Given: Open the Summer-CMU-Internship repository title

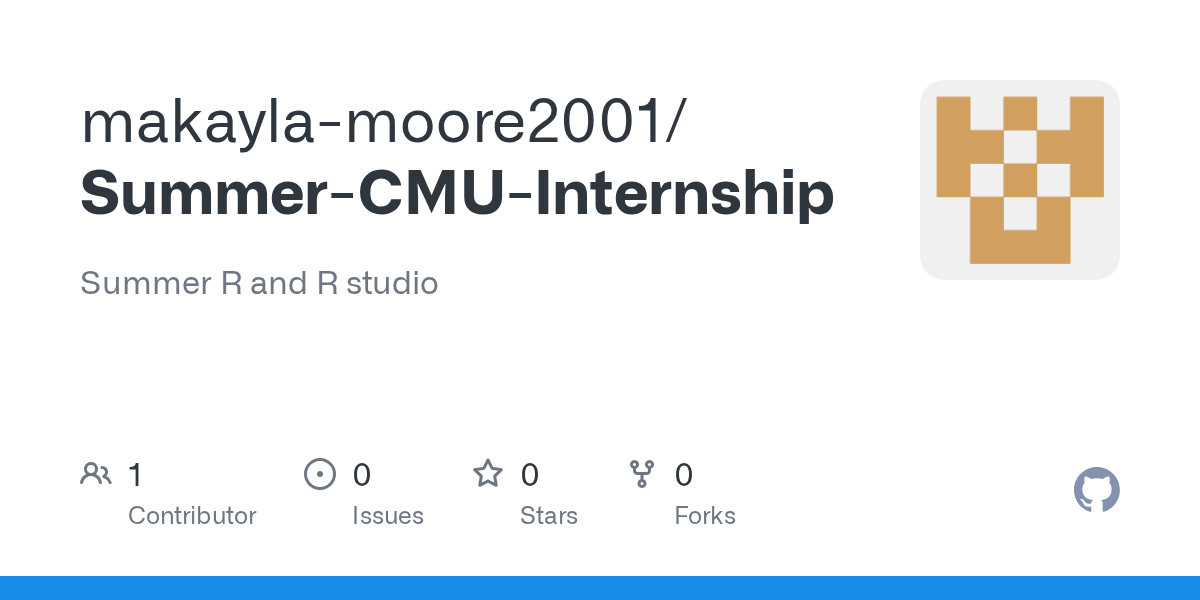Looking at the screenshot, I should (457, 194).
